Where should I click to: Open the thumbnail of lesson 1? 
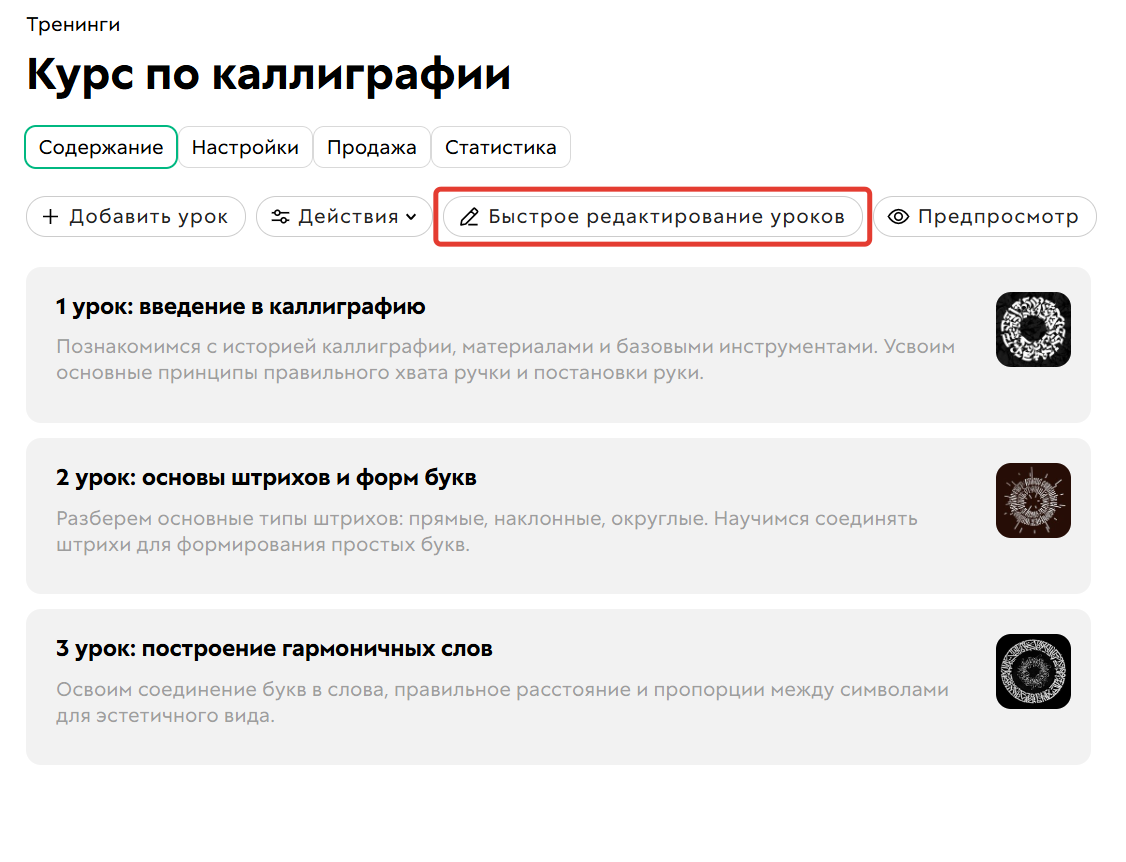point(1033,329)
